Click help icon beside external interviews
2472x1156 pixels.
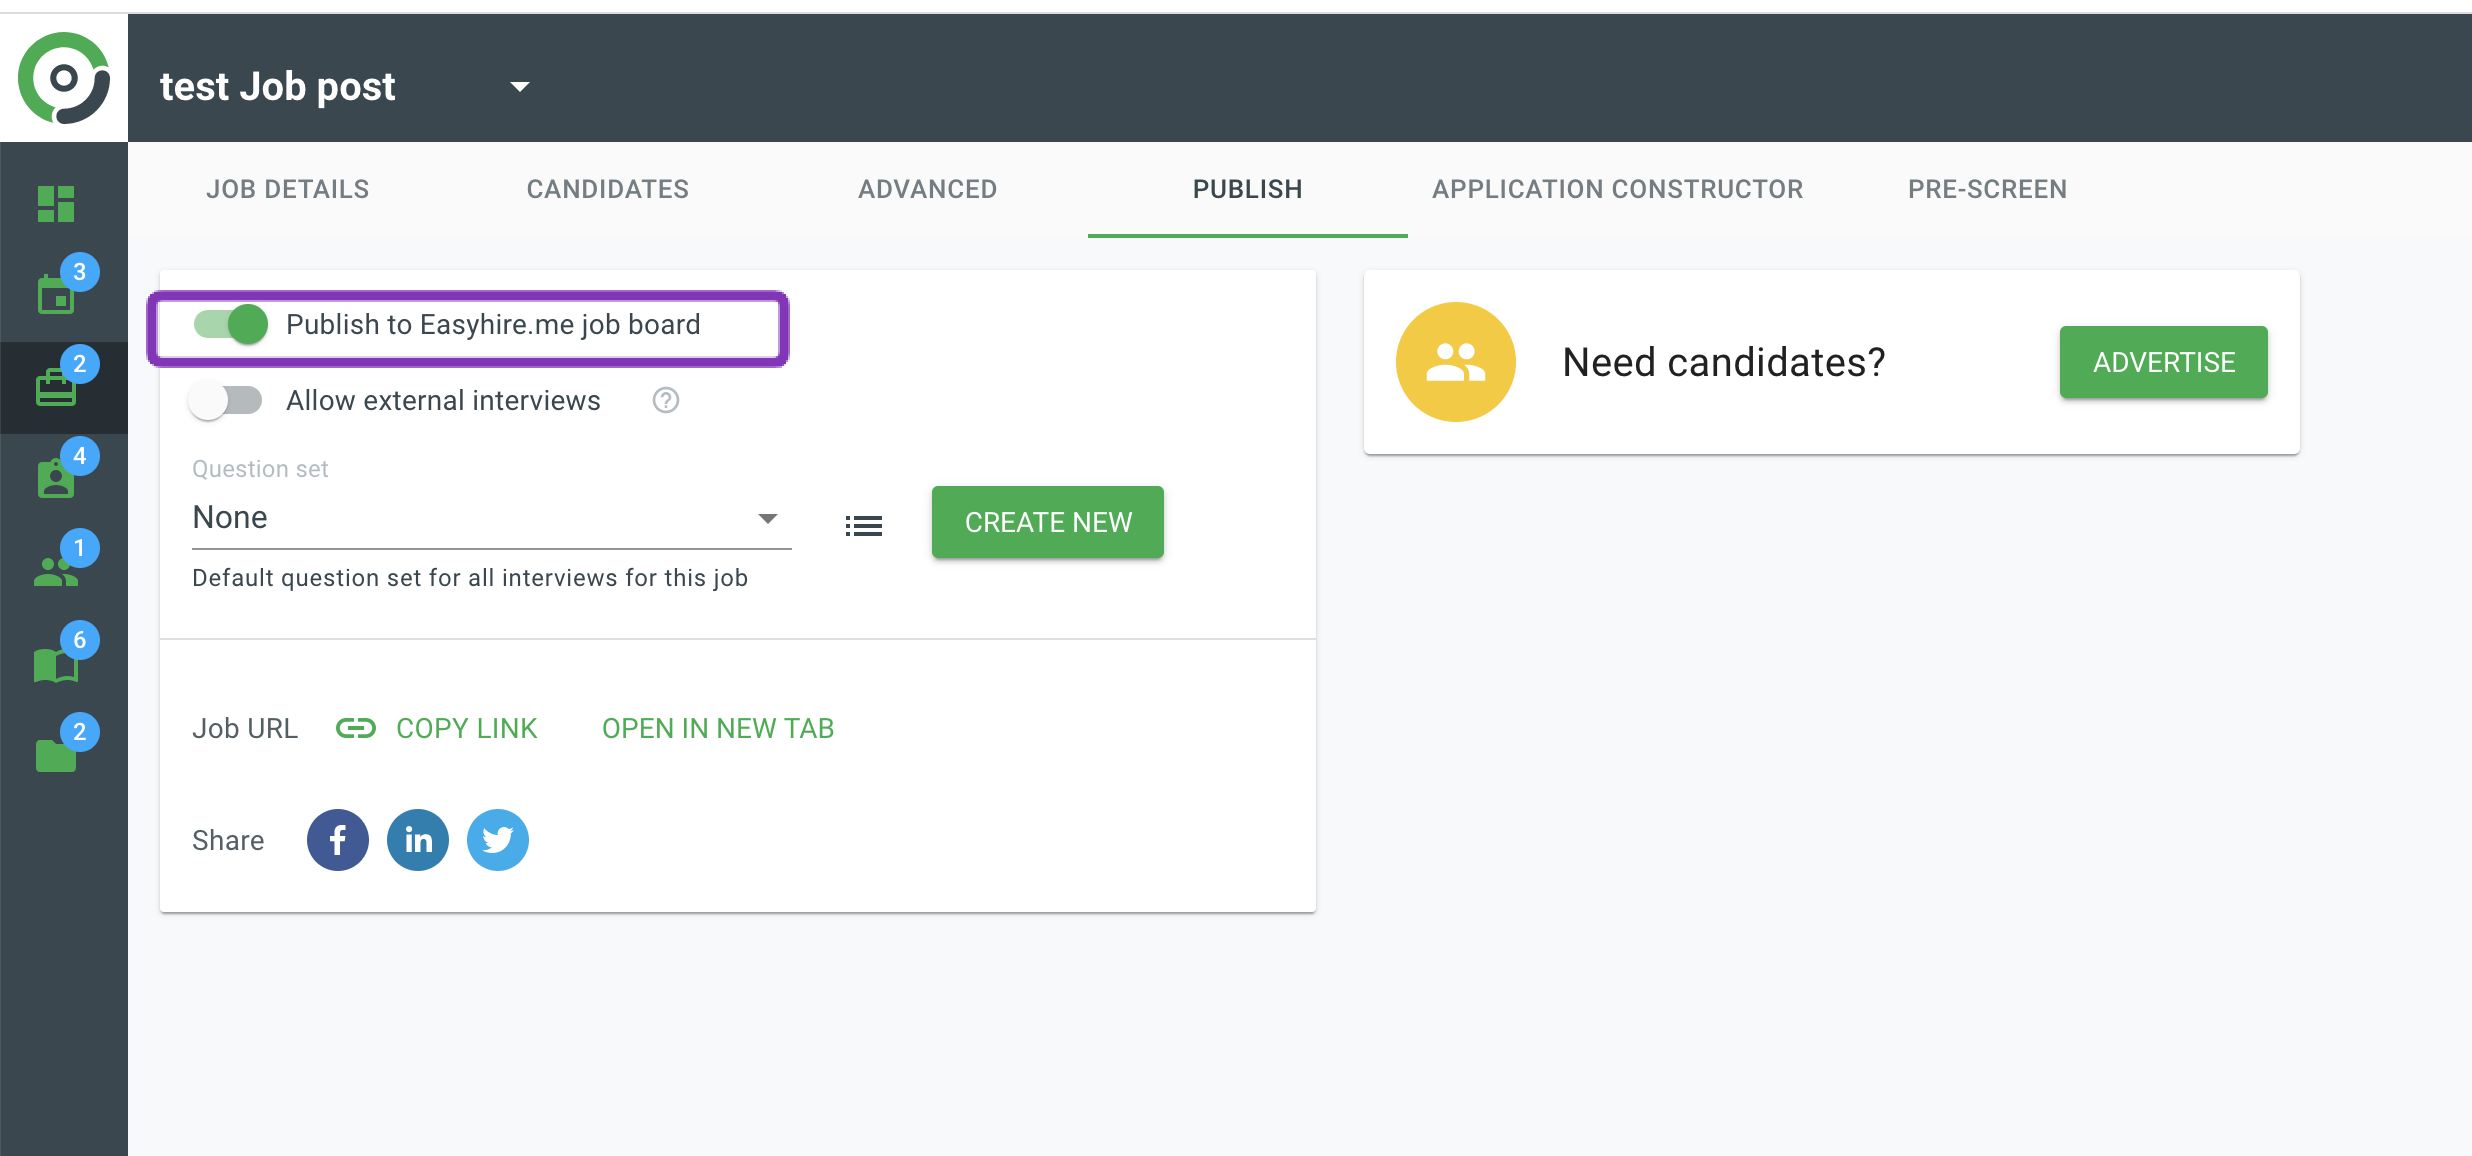click(666, 401)
